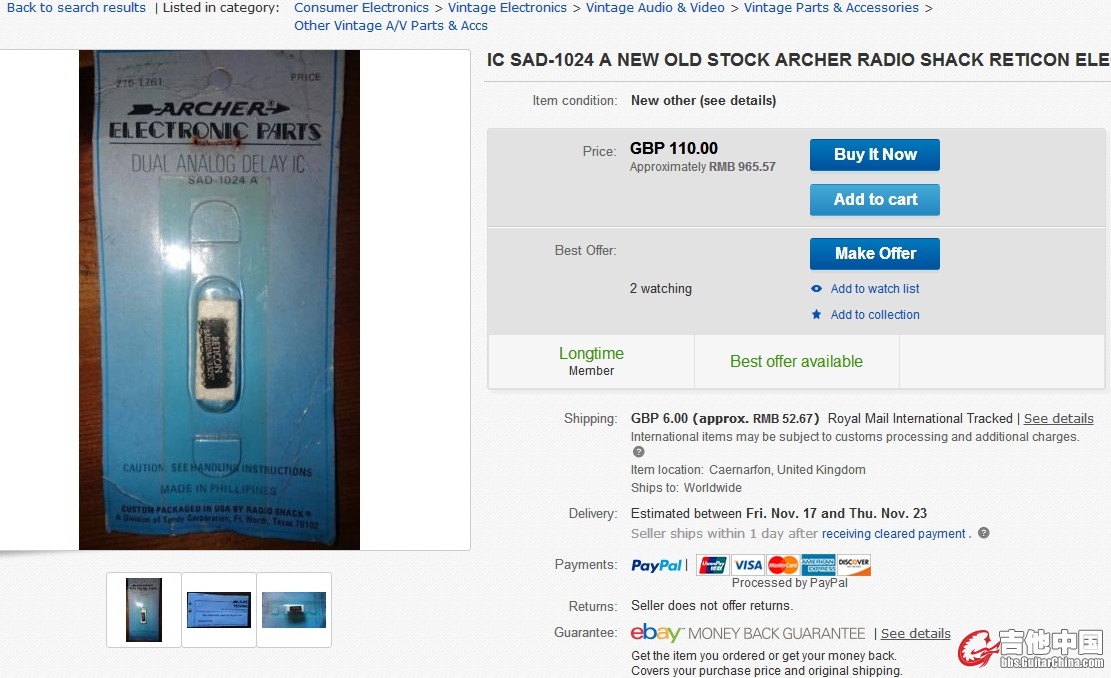The width and height of the screenshot is (1111, 678).
Task: Select the first product thumbnail
Action: pyautogui.click(x=144, y=610)
